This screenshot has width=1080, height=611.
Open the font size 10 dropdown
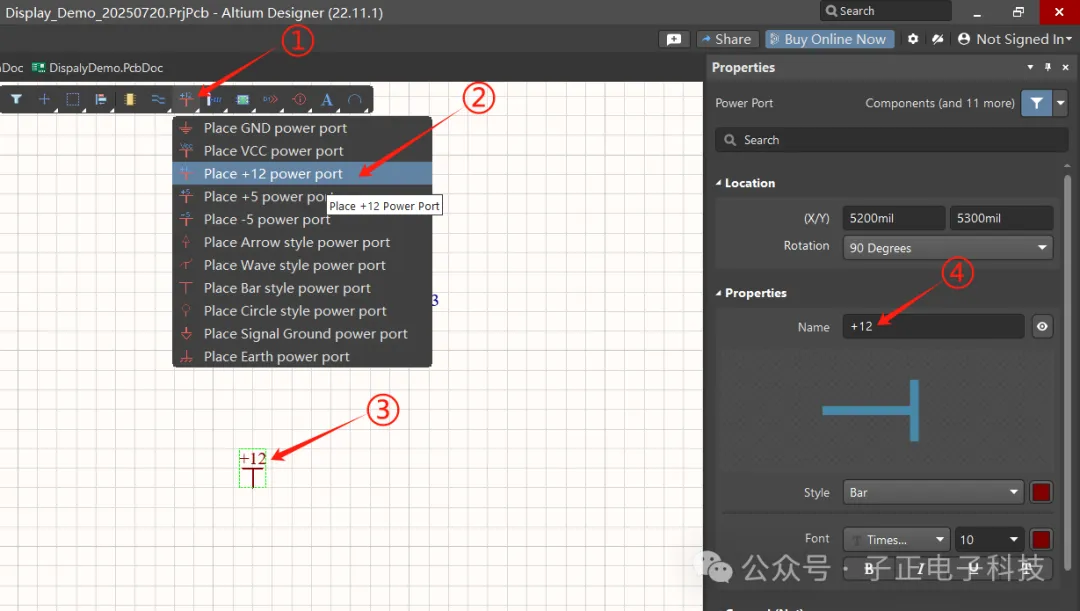[989, 539]
